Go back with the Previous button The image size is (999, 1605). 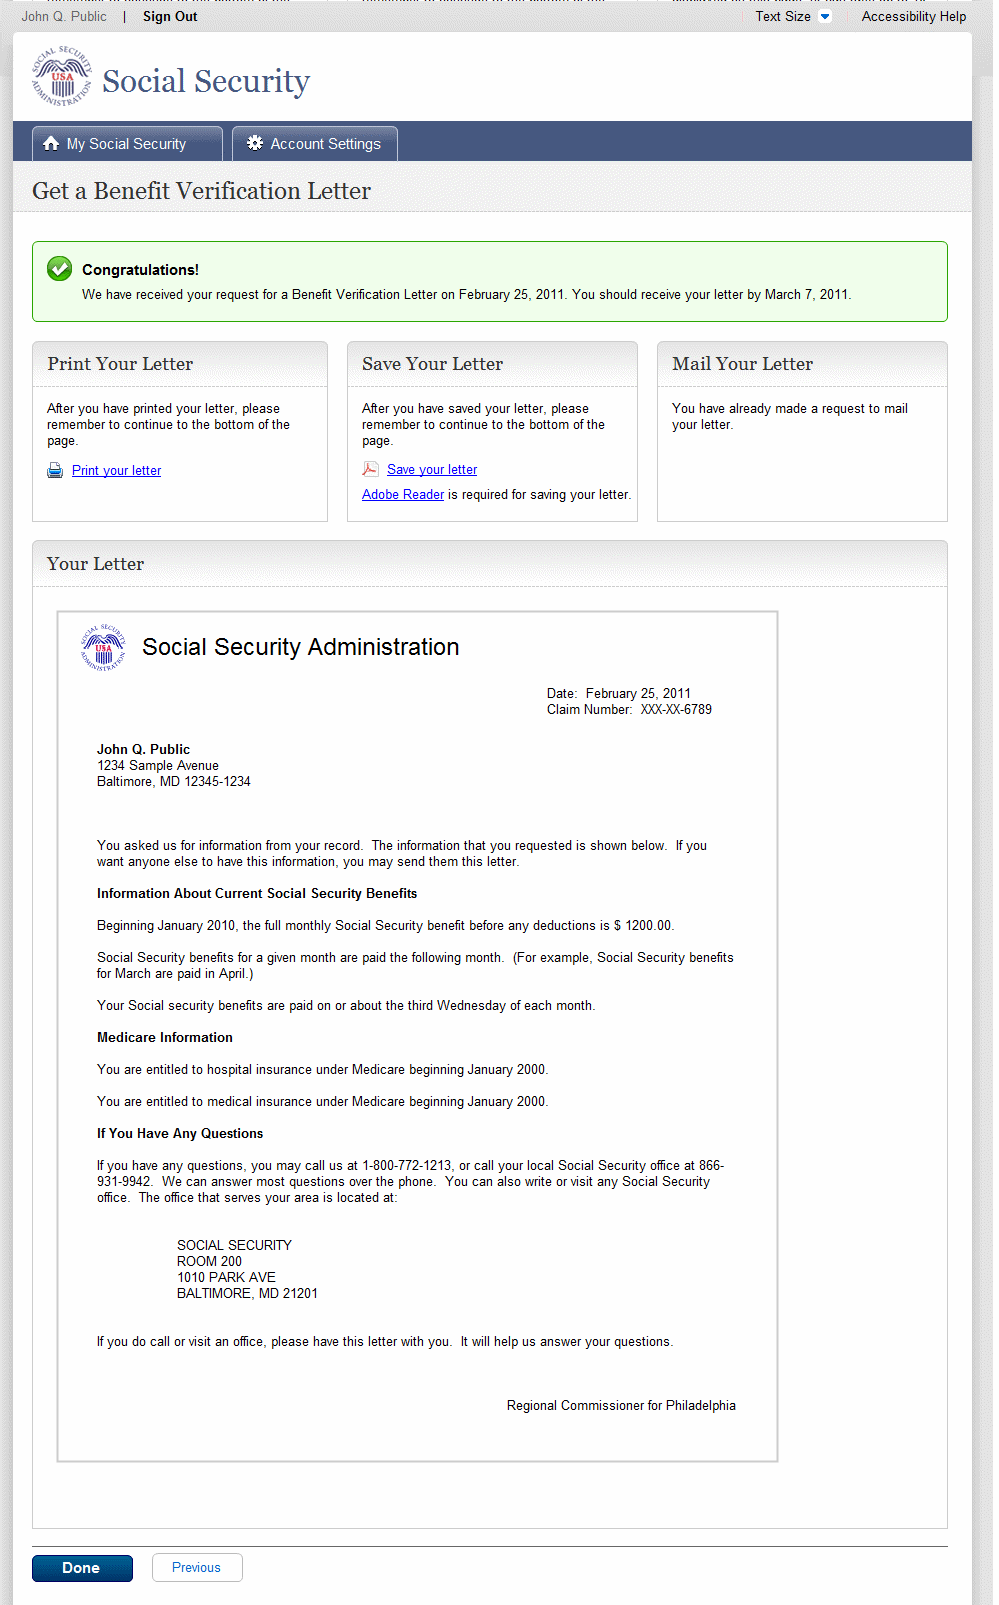196,1567
